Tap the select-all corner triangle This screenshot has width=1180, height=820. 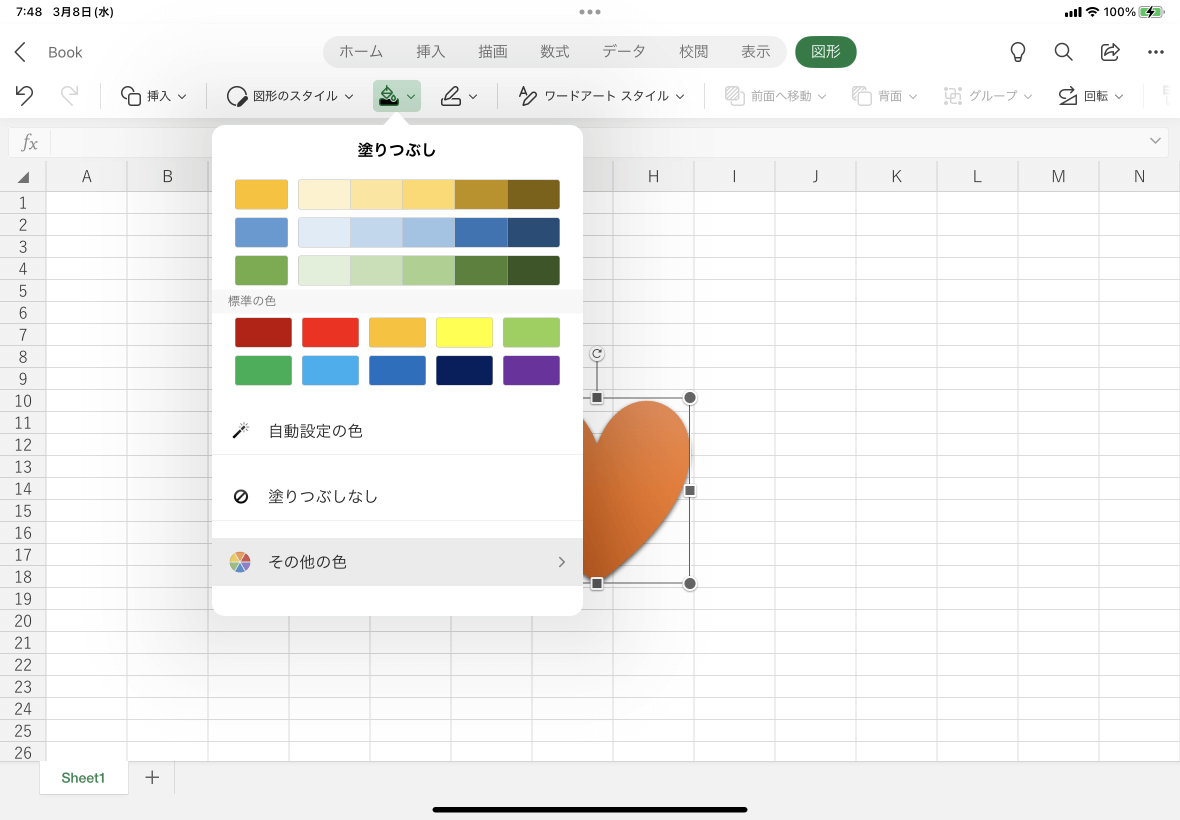23,177
